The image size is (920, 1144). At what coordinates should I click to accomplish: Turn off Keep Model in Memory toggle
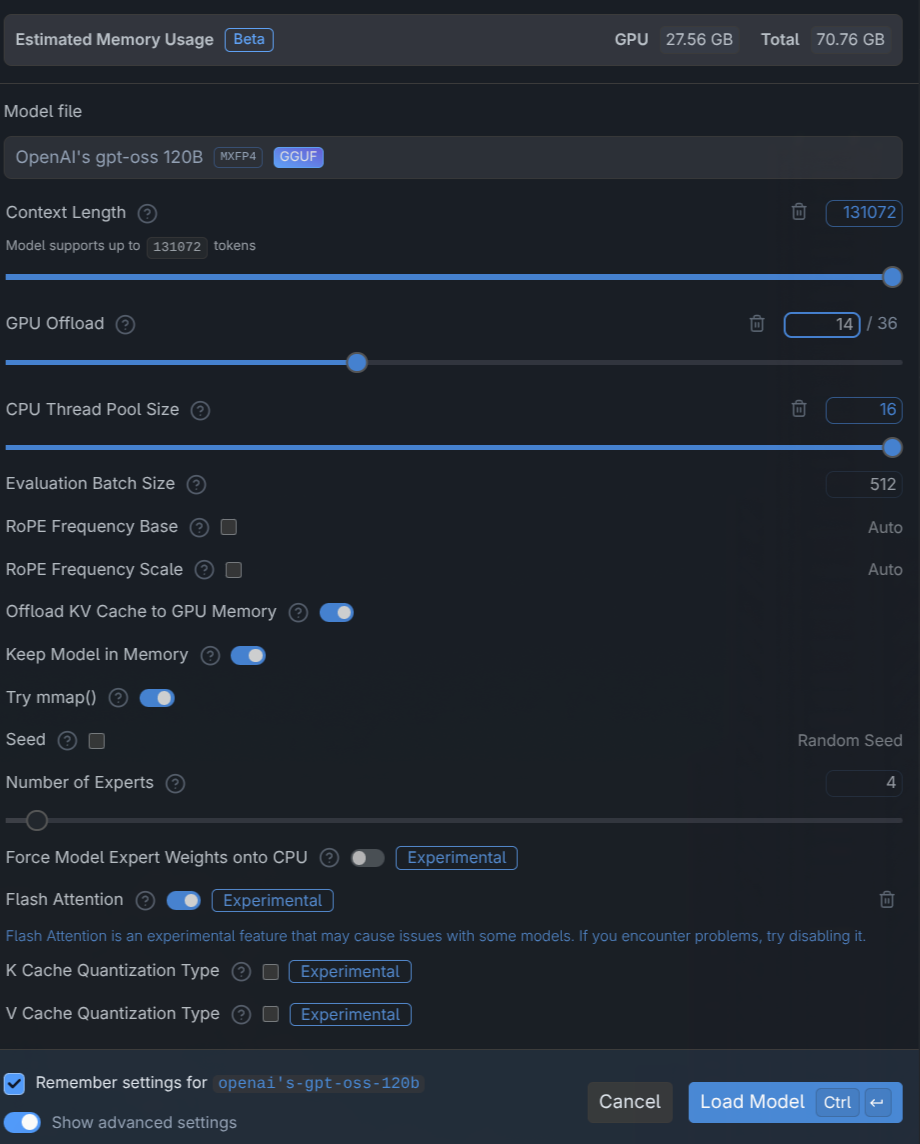click(x=248, y=655)
